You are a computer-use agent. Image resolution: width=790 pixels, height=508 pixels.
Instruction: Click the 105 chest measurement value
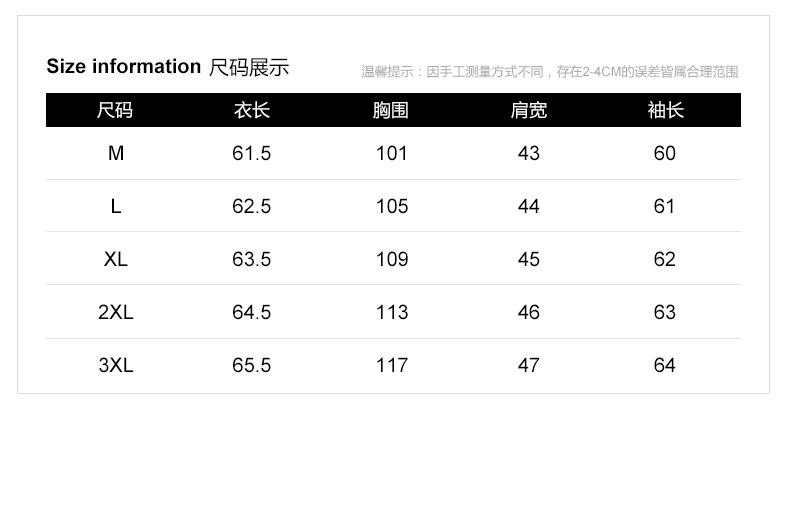(x=392, y=206)
